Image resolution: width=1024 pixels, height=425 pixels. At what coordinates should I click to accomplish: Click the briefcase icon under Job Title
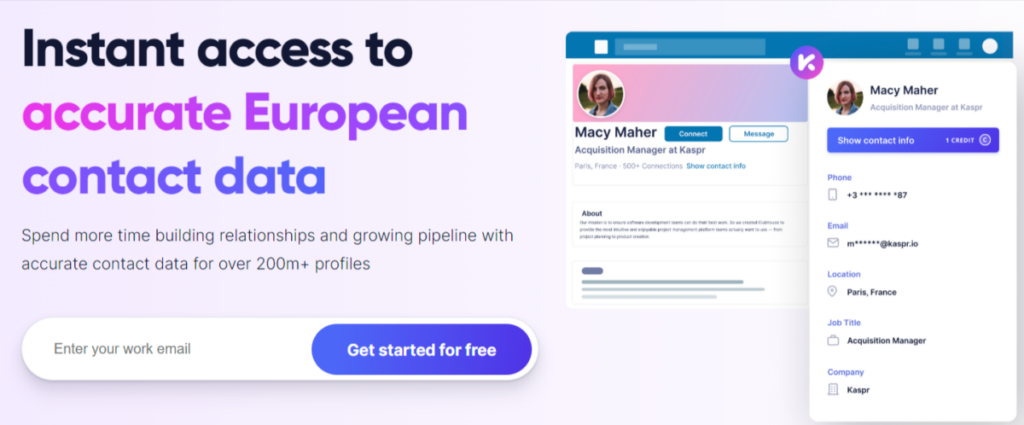pos(832,340)
